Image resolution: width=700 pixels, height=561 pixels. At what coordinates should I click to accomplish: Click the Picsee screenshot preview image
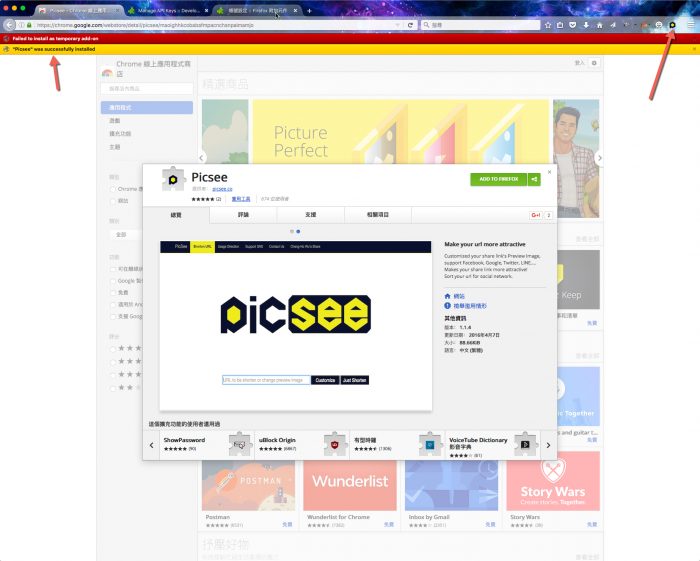pos(296,326)
